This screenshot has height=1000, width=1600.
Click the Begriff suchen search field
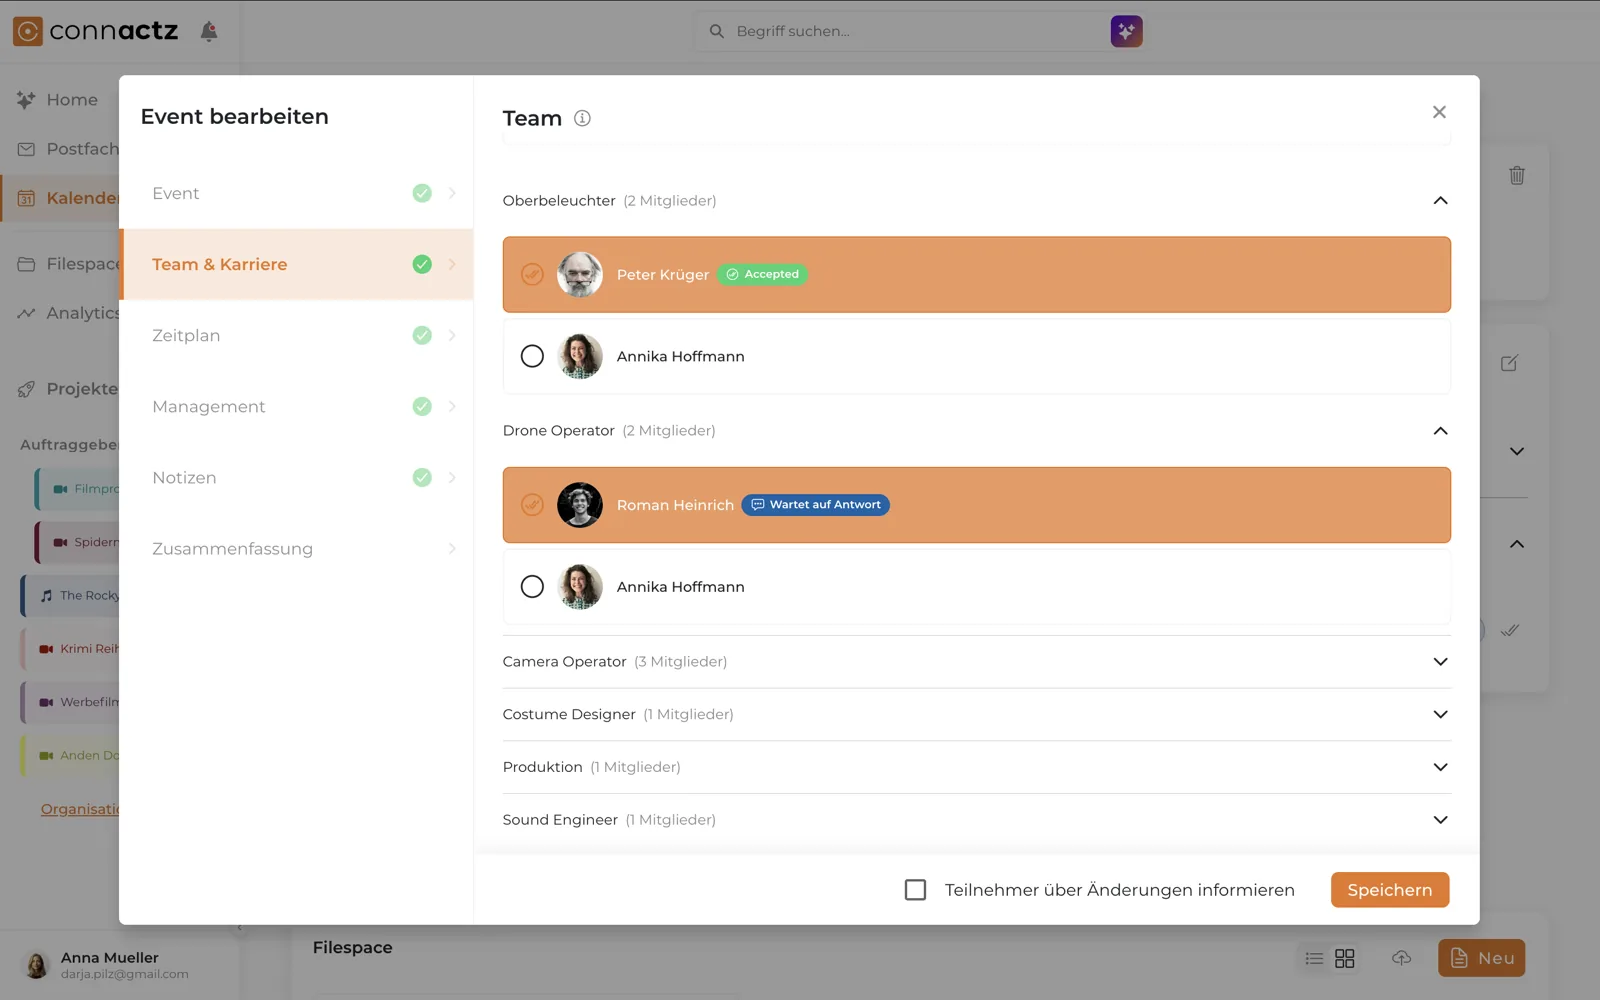tap(918, 31)
